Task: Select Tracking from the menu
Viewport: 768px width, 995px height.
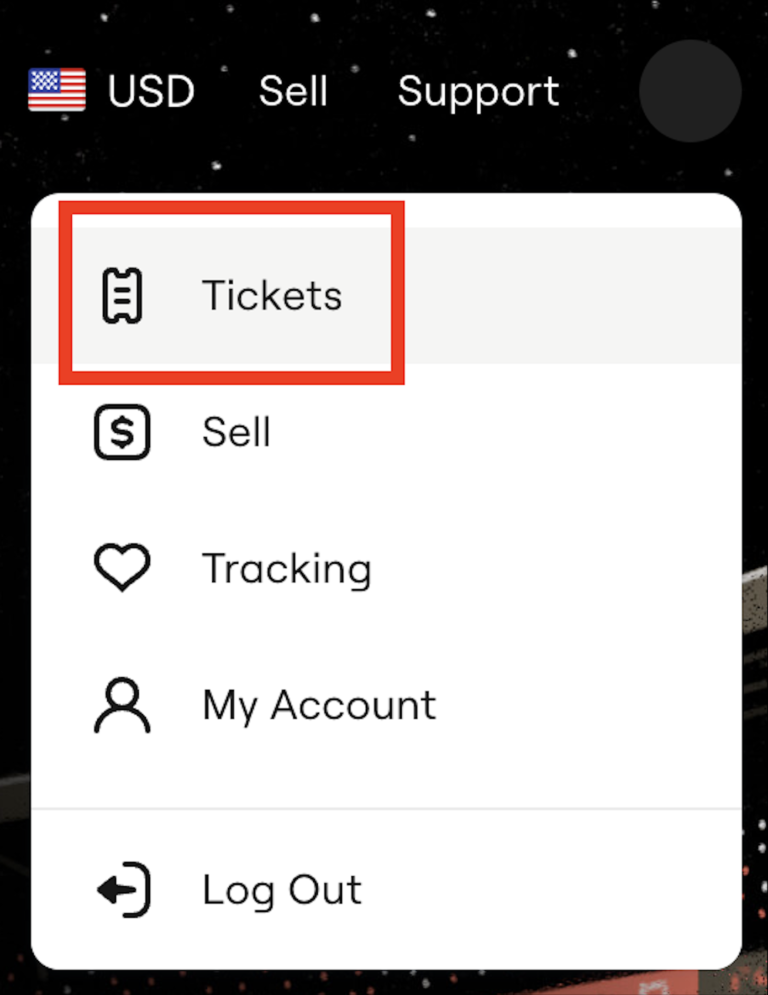Action: 286,567
